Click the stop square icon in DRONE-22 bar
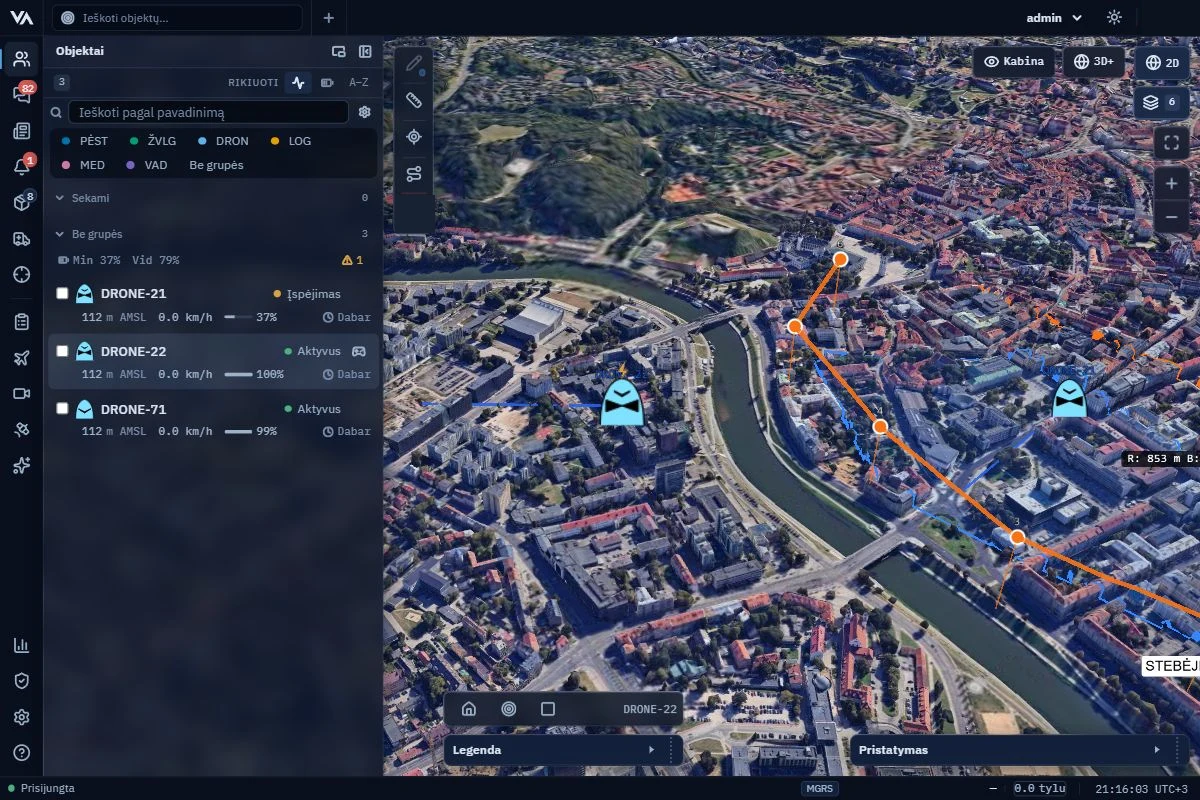This screenshot has height=800, width=1200. (x=547, y=709)
